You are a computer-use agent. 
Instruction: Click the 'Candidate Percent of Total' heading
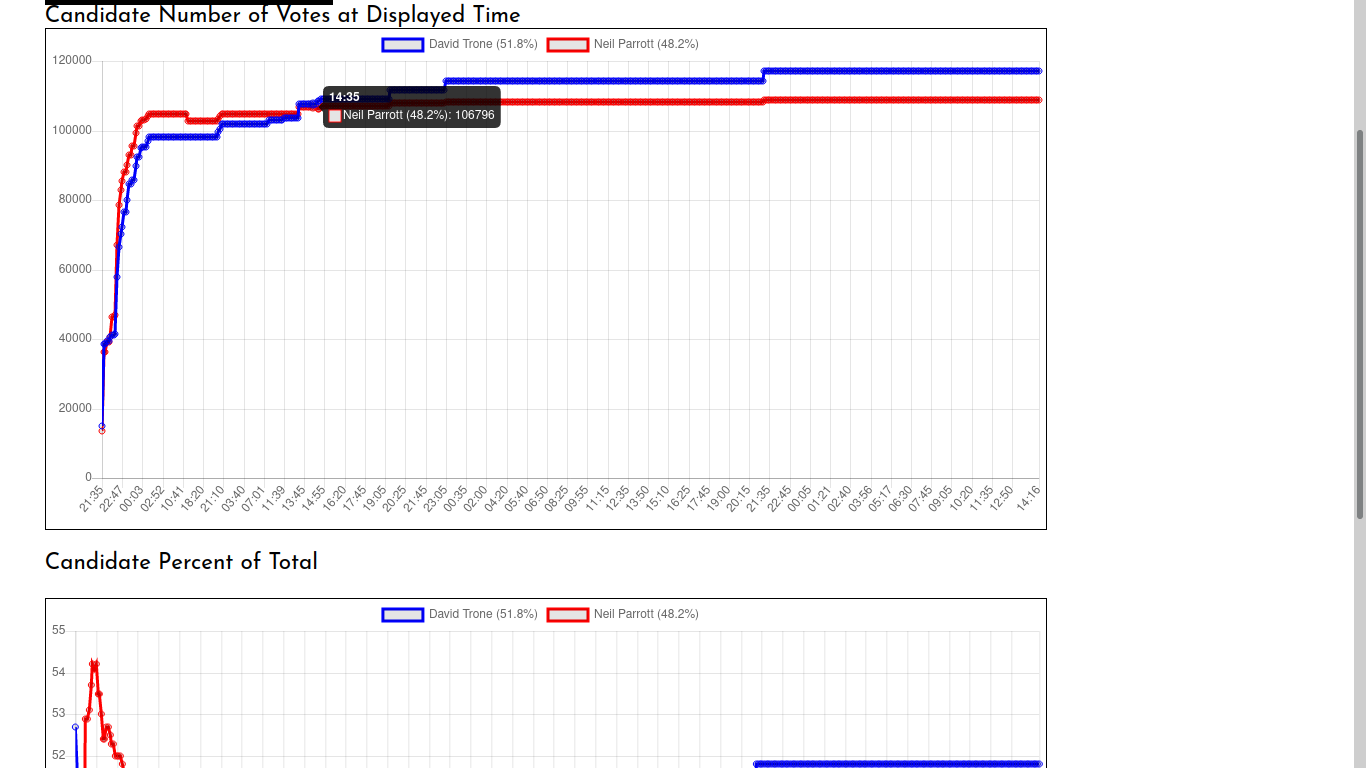181,561
